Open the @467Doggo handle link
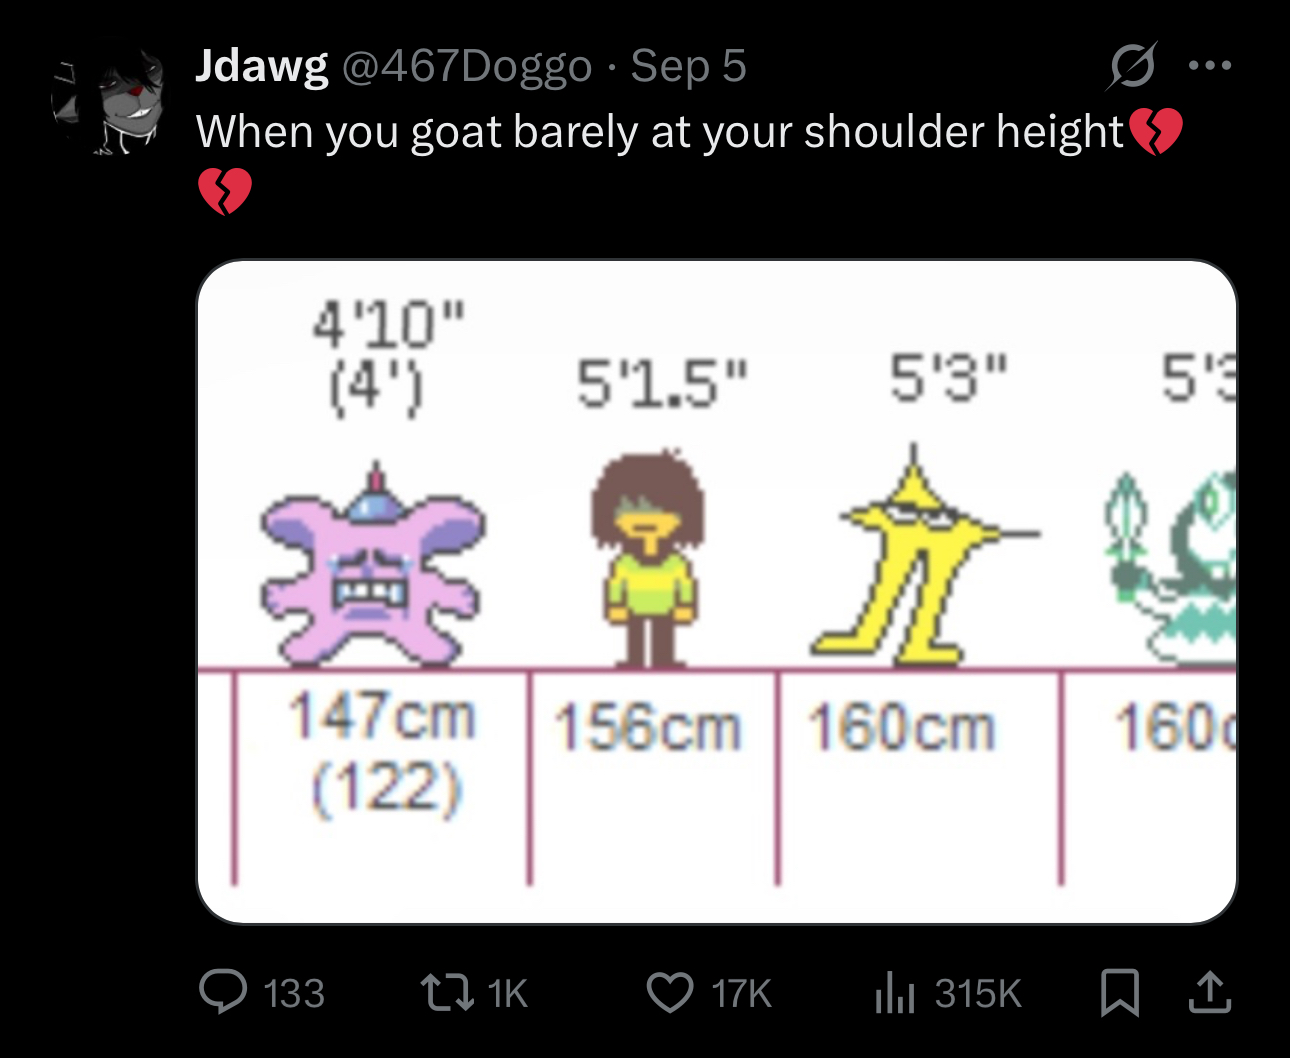1290x1058 pixels. 467,66
